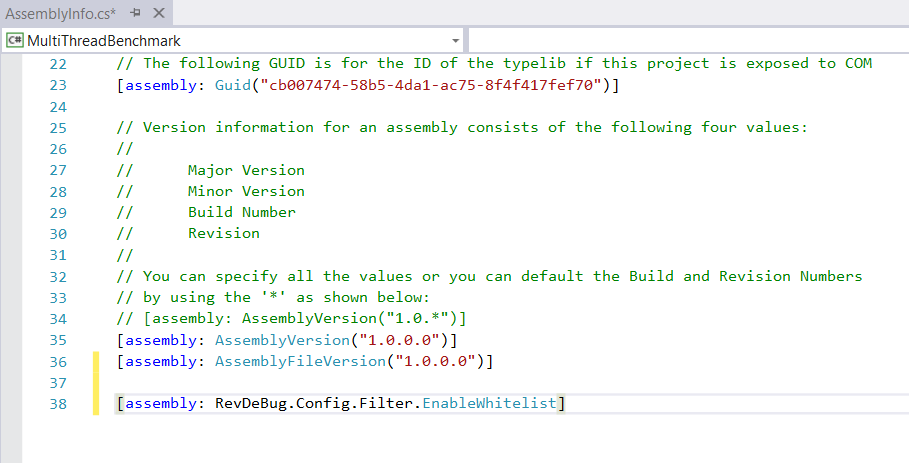Viewport: 909px width, 463px height.
Task: Click the "by using the '*'" comment
Action: (x=273, y=298)
